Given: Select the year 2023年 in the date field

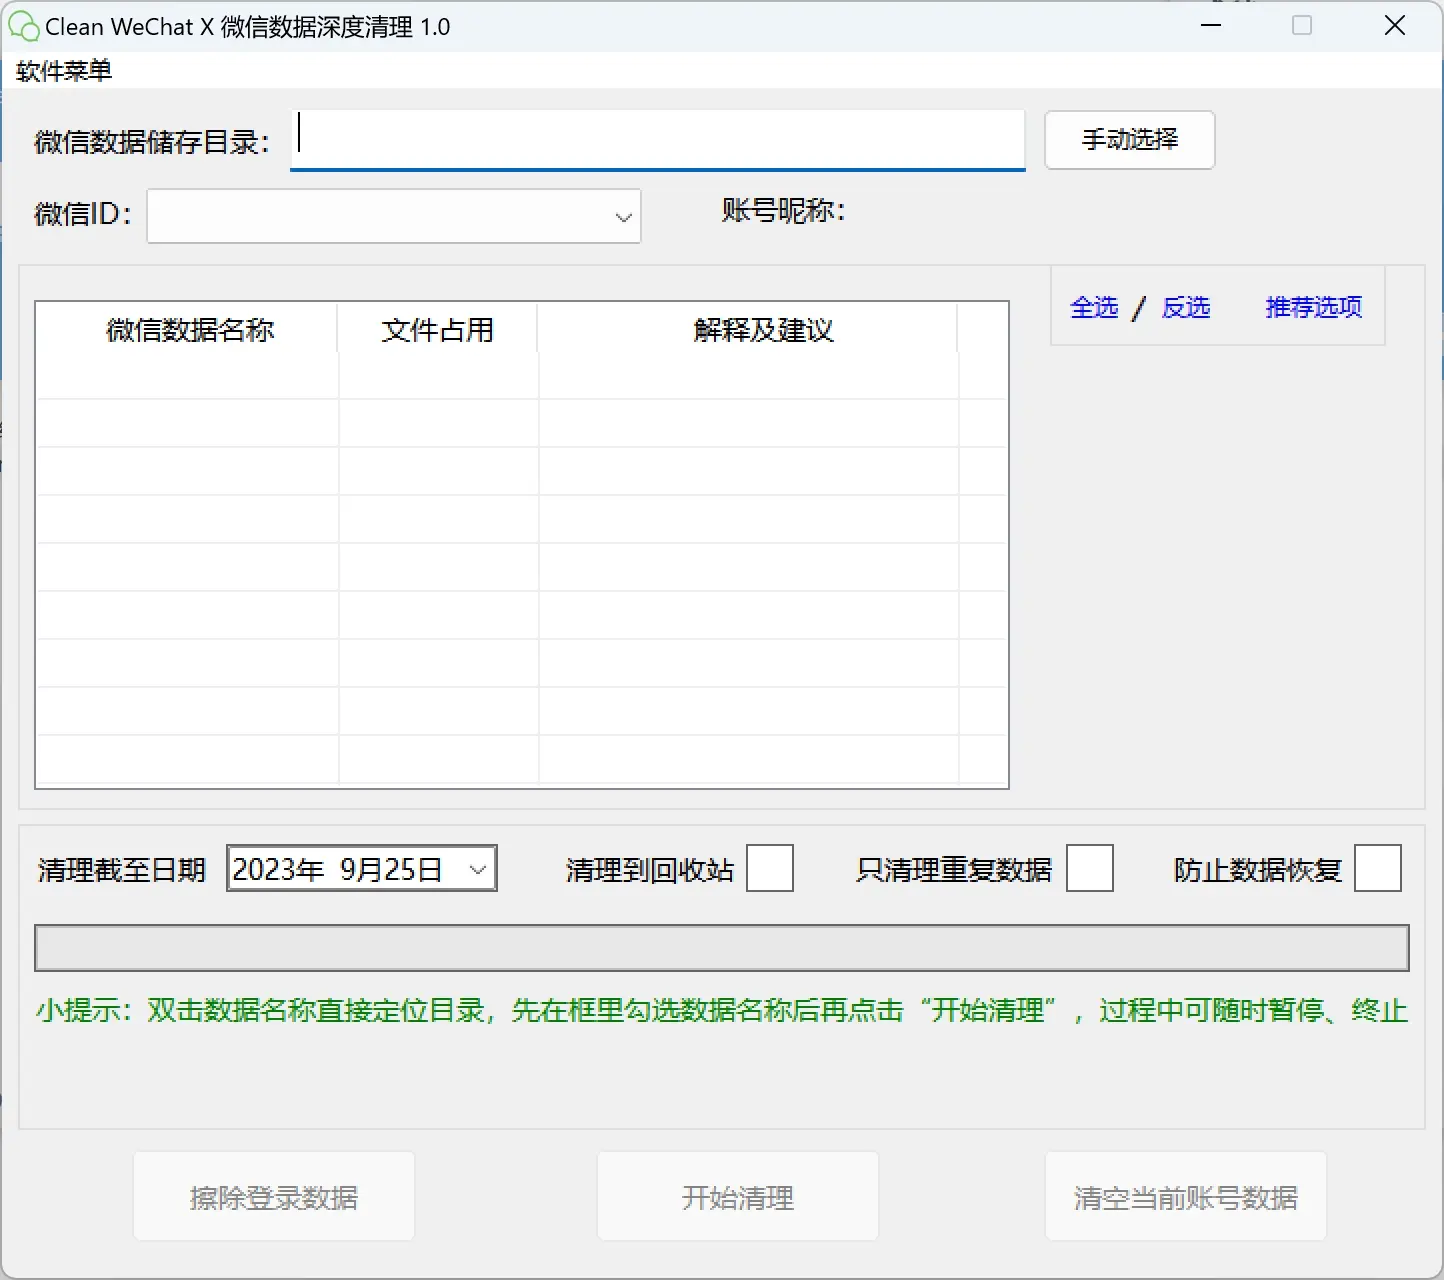Looking at the screenshot, I should click(x=278, y=869).
